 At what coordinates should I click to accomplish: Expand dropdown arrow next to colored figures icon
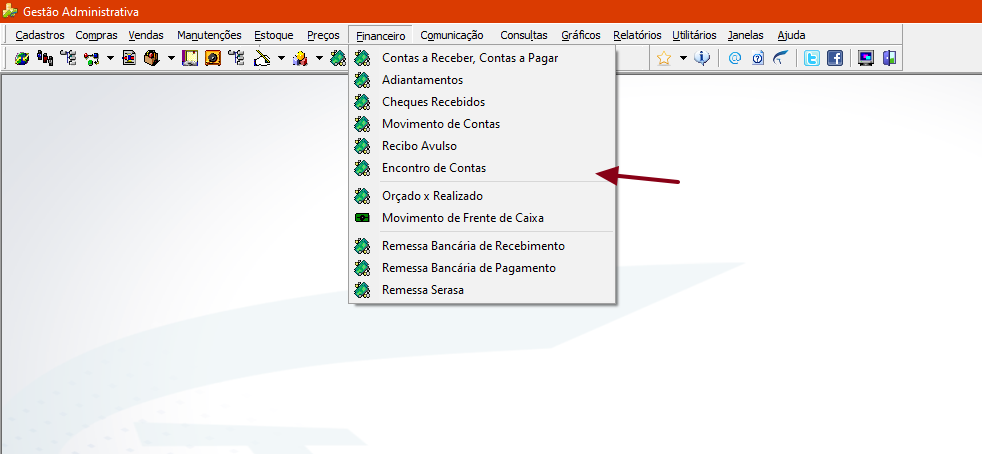click(319, 58)
